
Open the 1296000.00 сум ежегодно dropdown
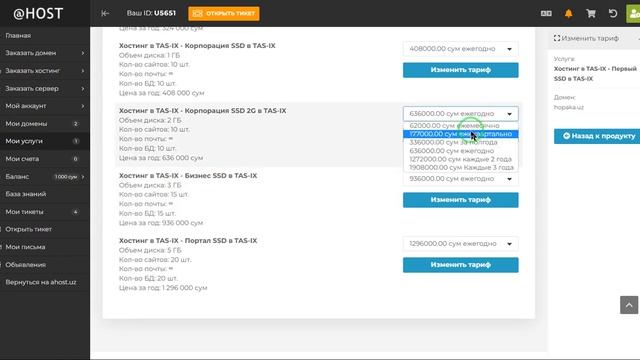[460, 244]
